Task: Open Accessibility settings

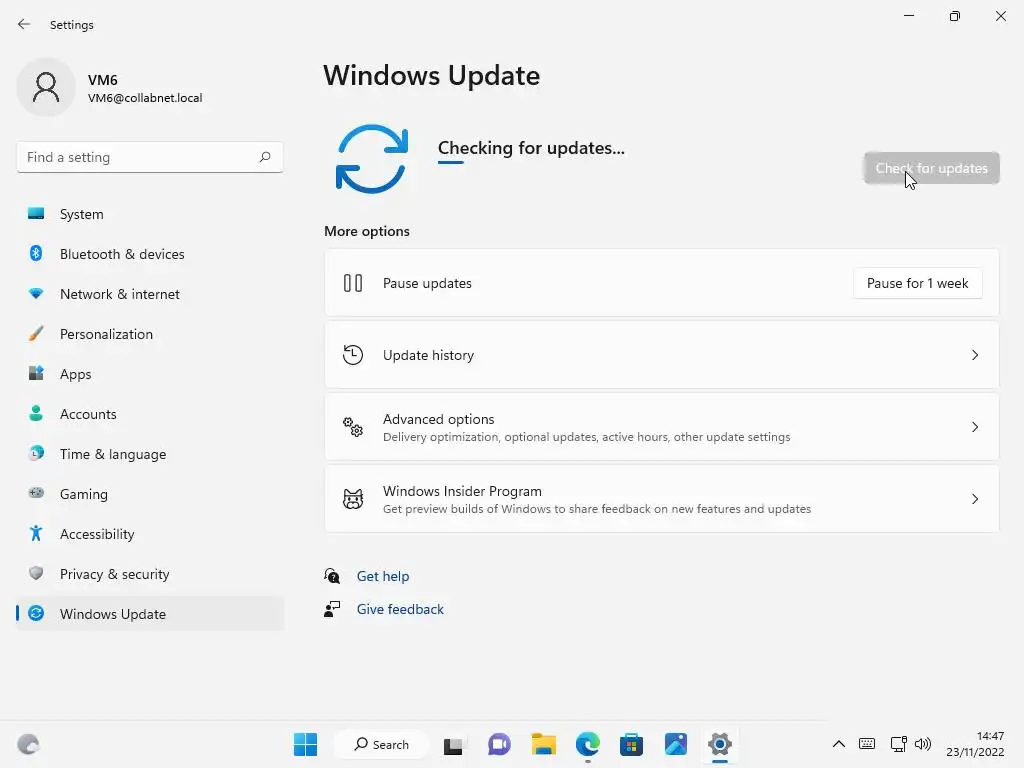Action: click(150, 534)
